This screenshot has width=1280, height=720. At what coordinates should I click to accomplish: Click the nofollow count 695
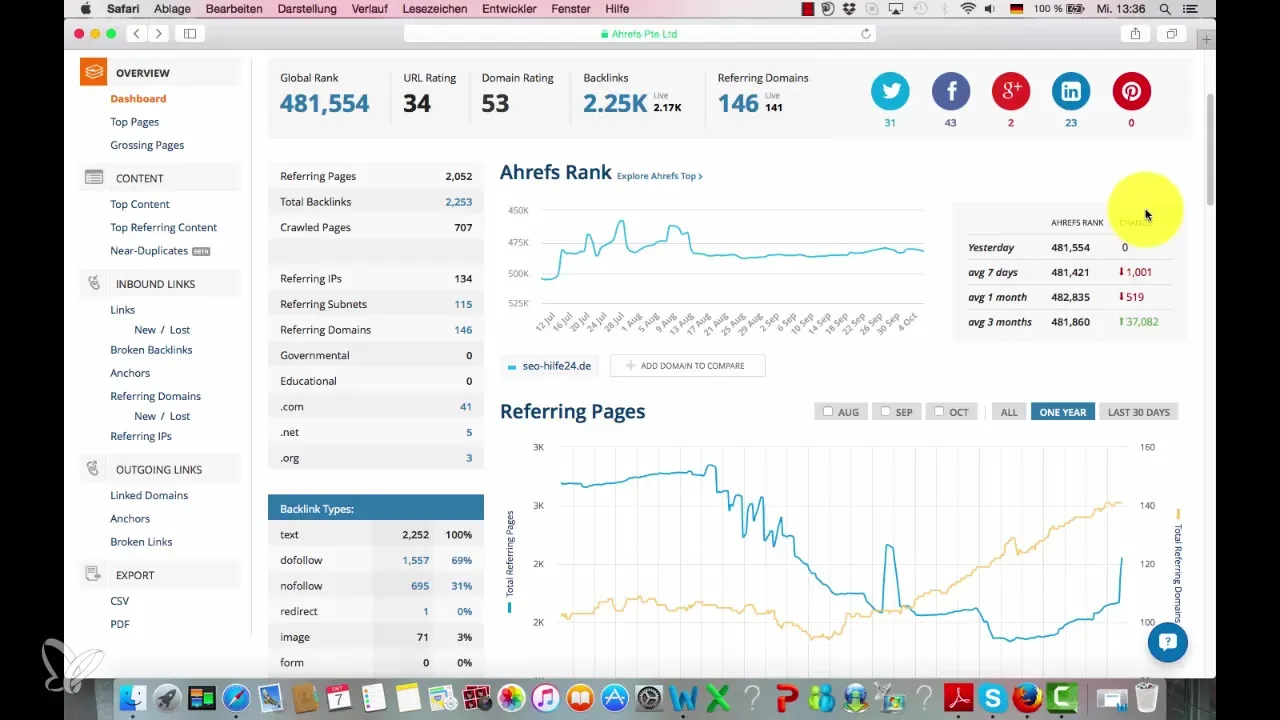pos(420,586)
